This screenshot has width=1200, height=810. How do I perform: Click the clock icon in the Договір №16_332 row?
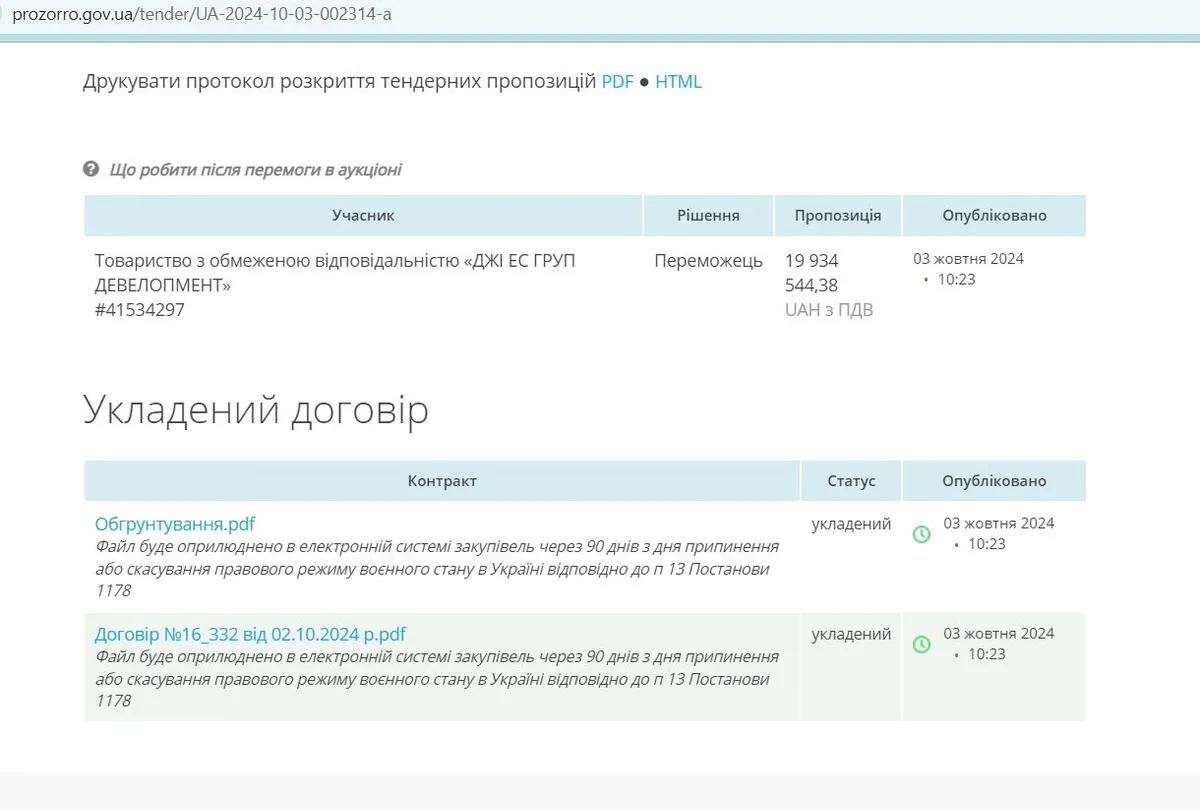click(922, 644)
